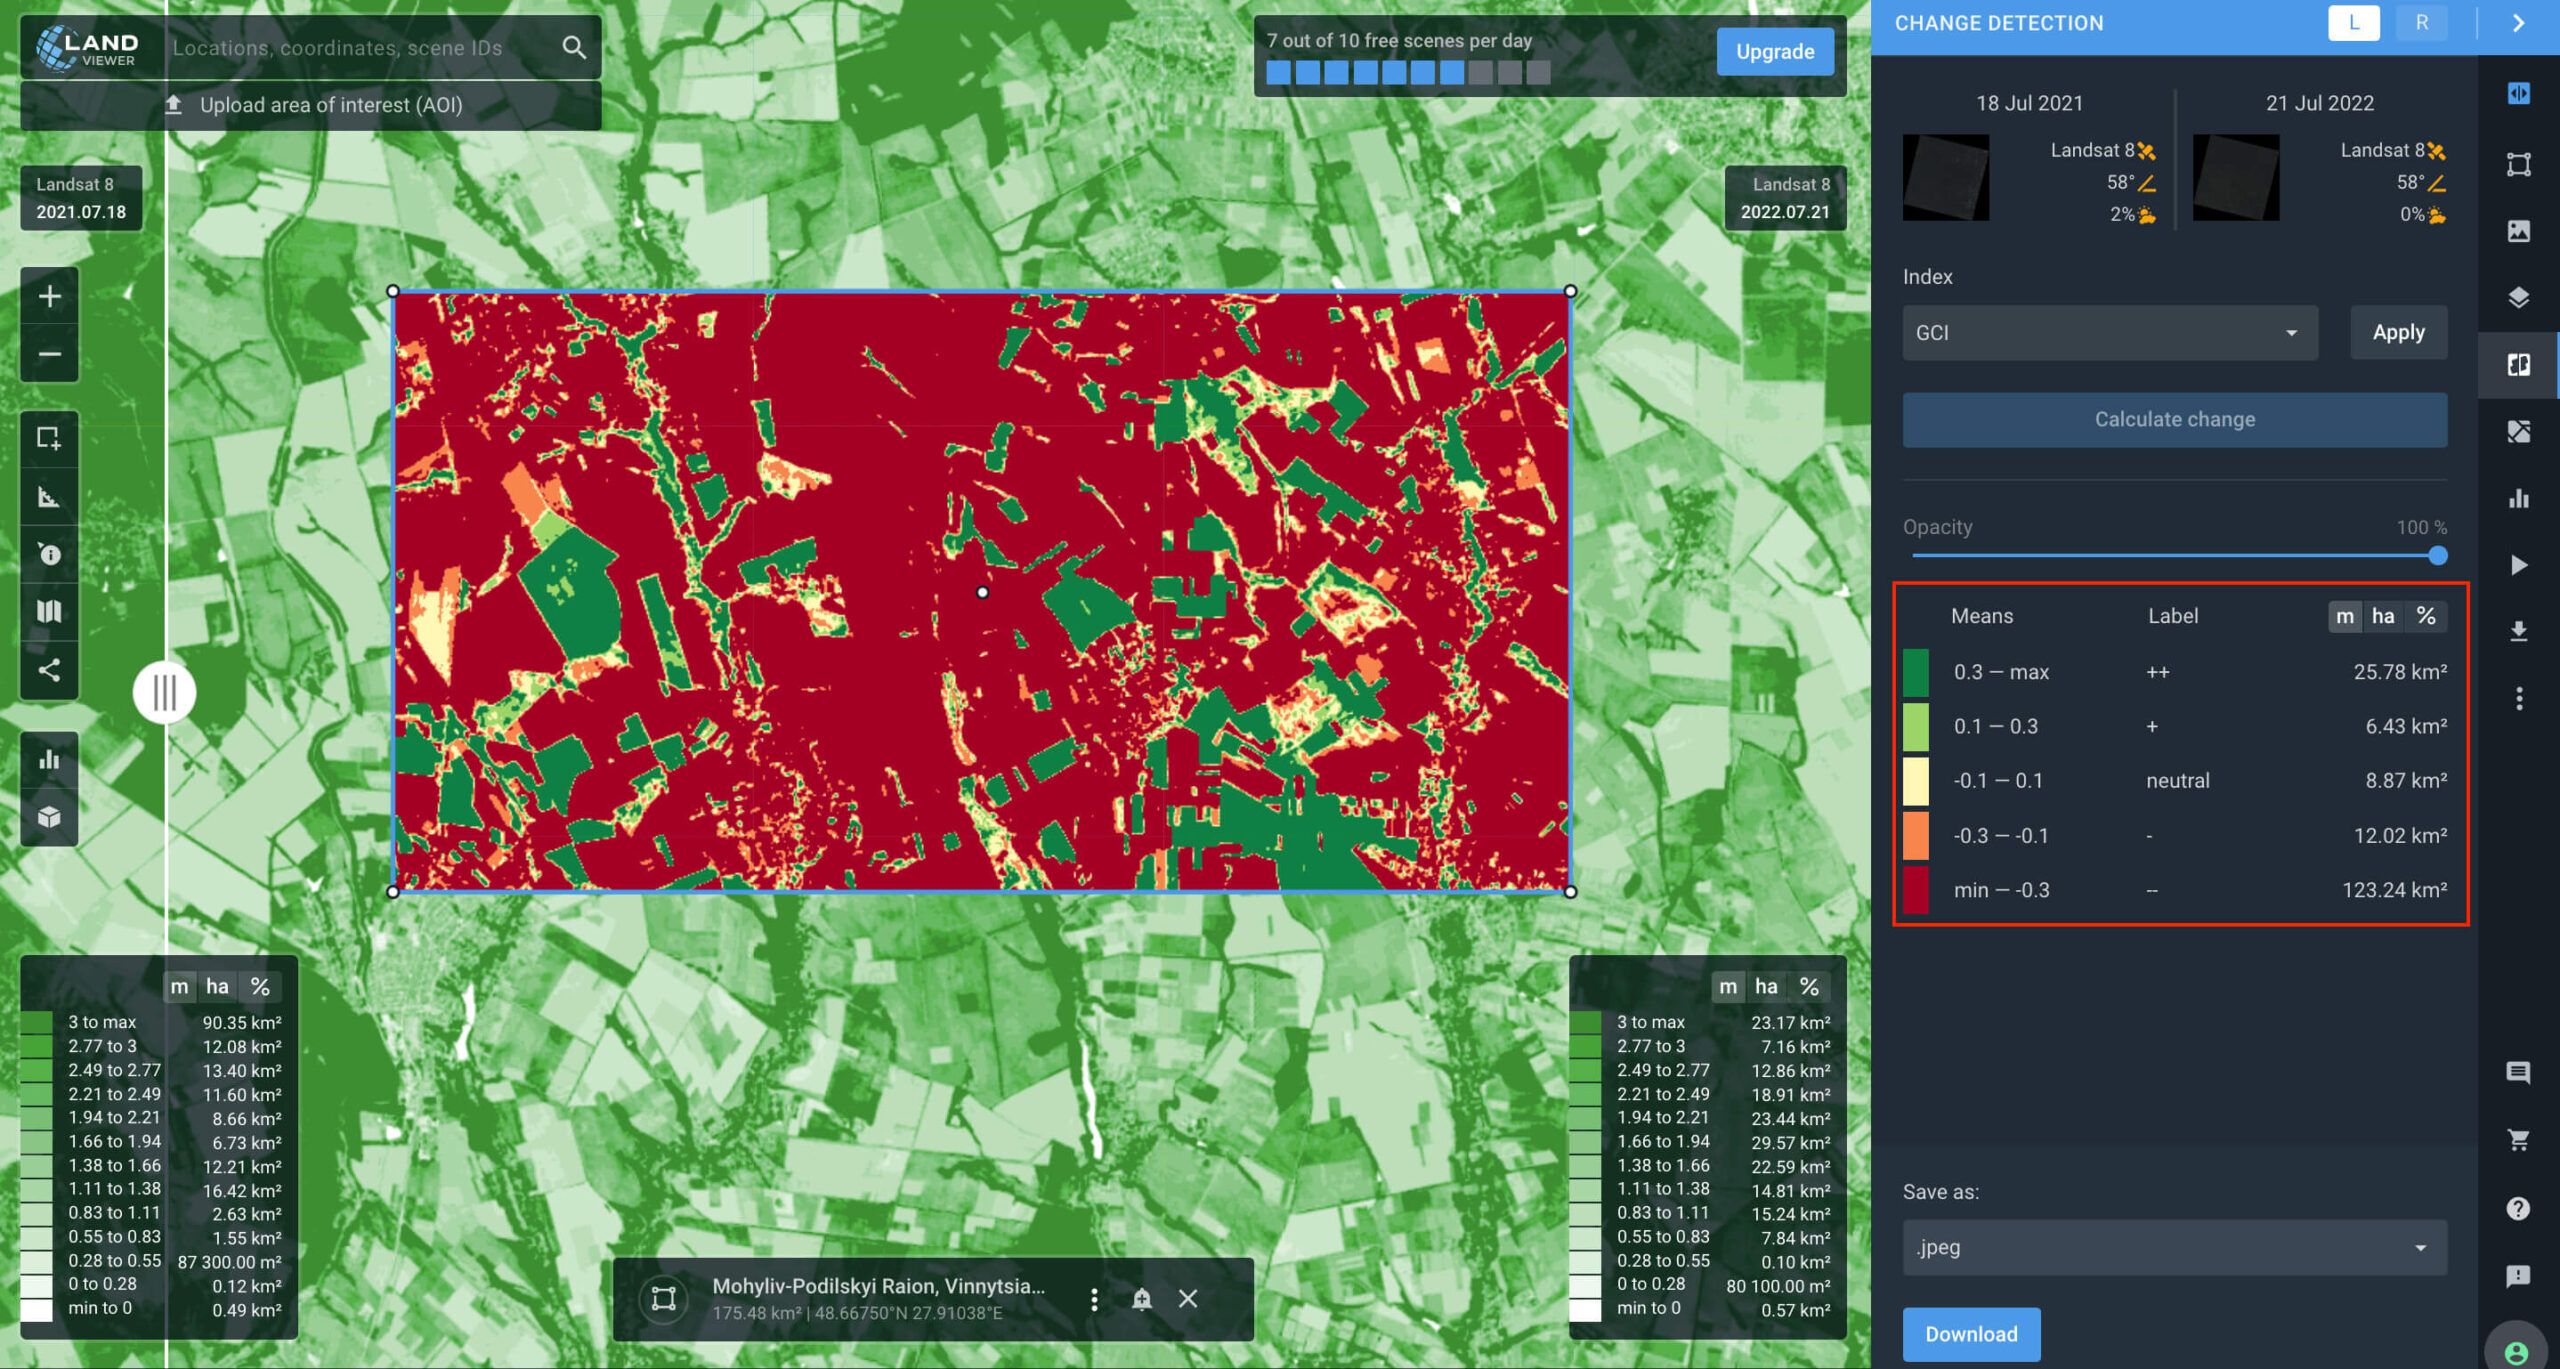Open the image gallery icon in right sidebar
This screenshot has height=1369, width=2560.
pyautogui.click(x=2518, y=231)
